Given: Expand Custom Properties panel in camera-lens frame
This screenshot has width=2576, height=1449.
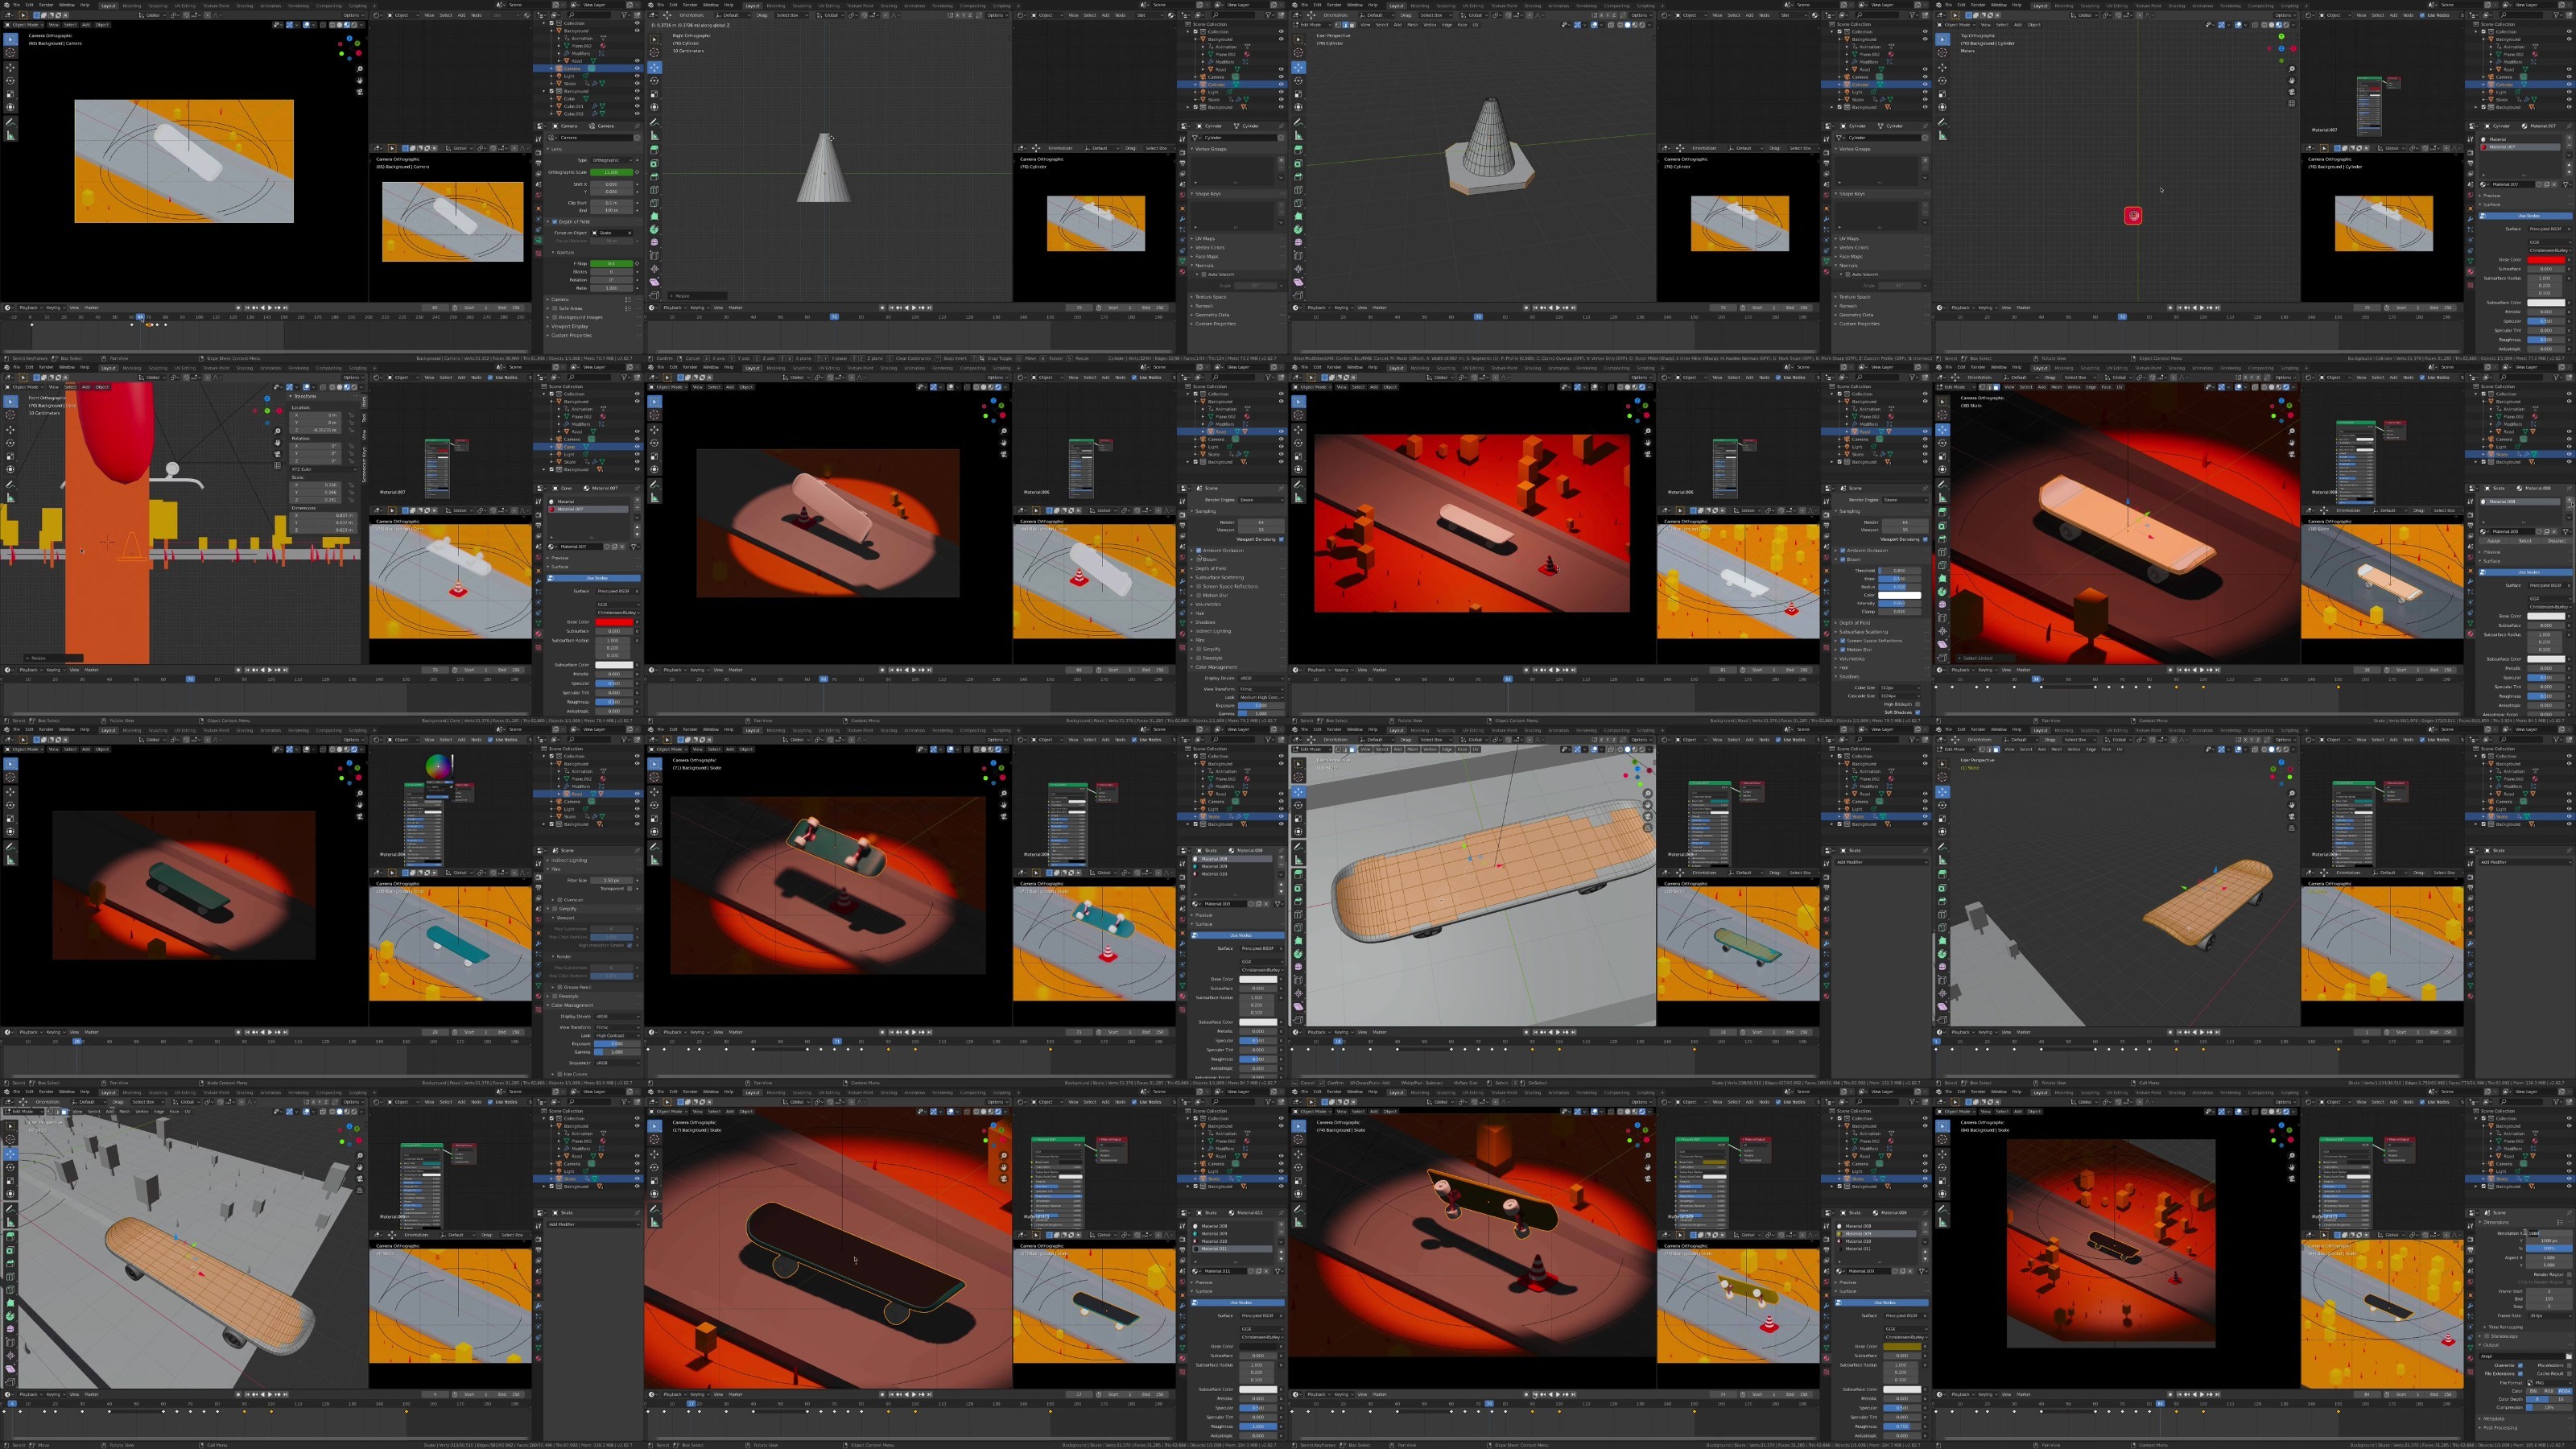Looking at the screenshot, I should [x=572, y=336].
